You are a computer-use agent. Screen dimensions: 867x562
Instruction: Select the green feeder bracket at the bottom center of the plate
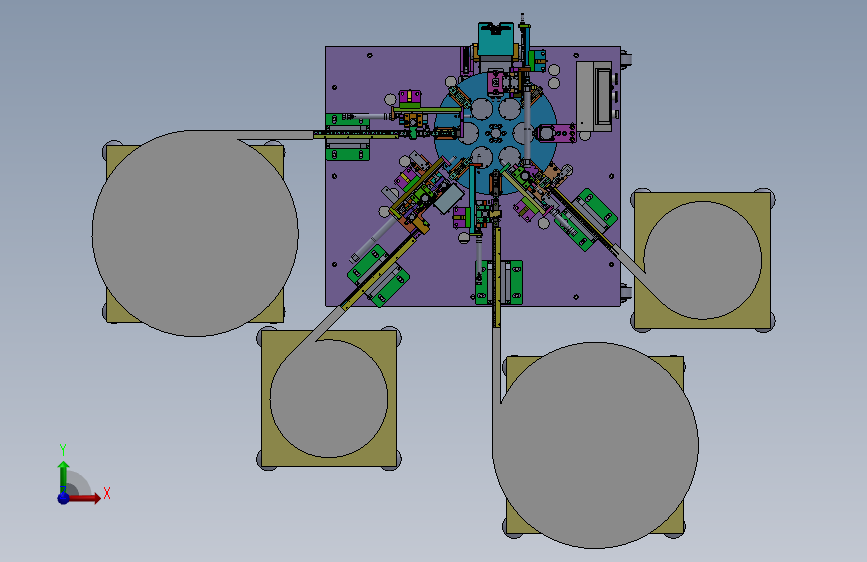coord(499,282)
